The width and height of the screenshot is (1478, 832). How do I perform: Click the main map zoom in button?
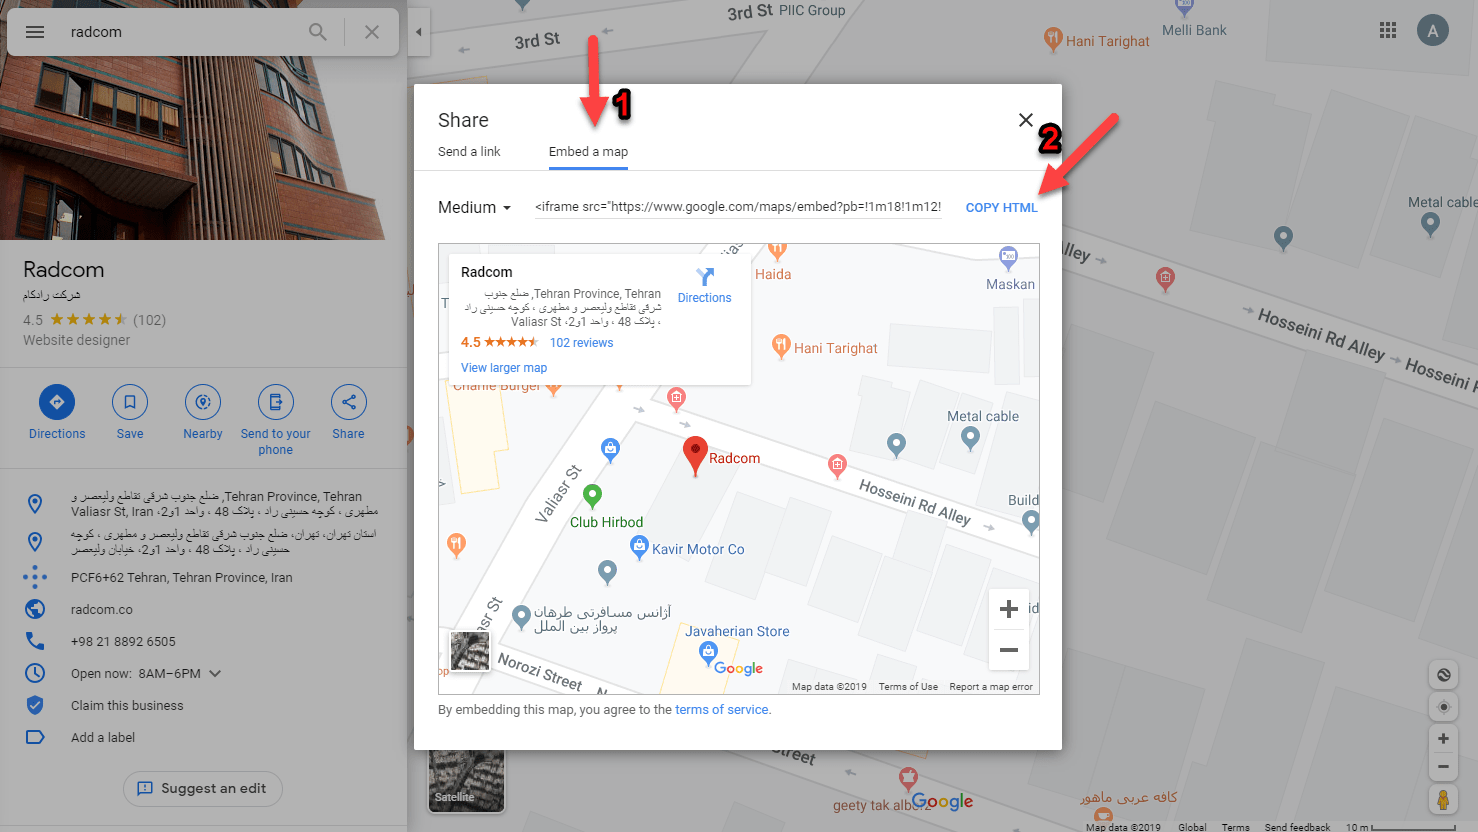pos(1443,738)
